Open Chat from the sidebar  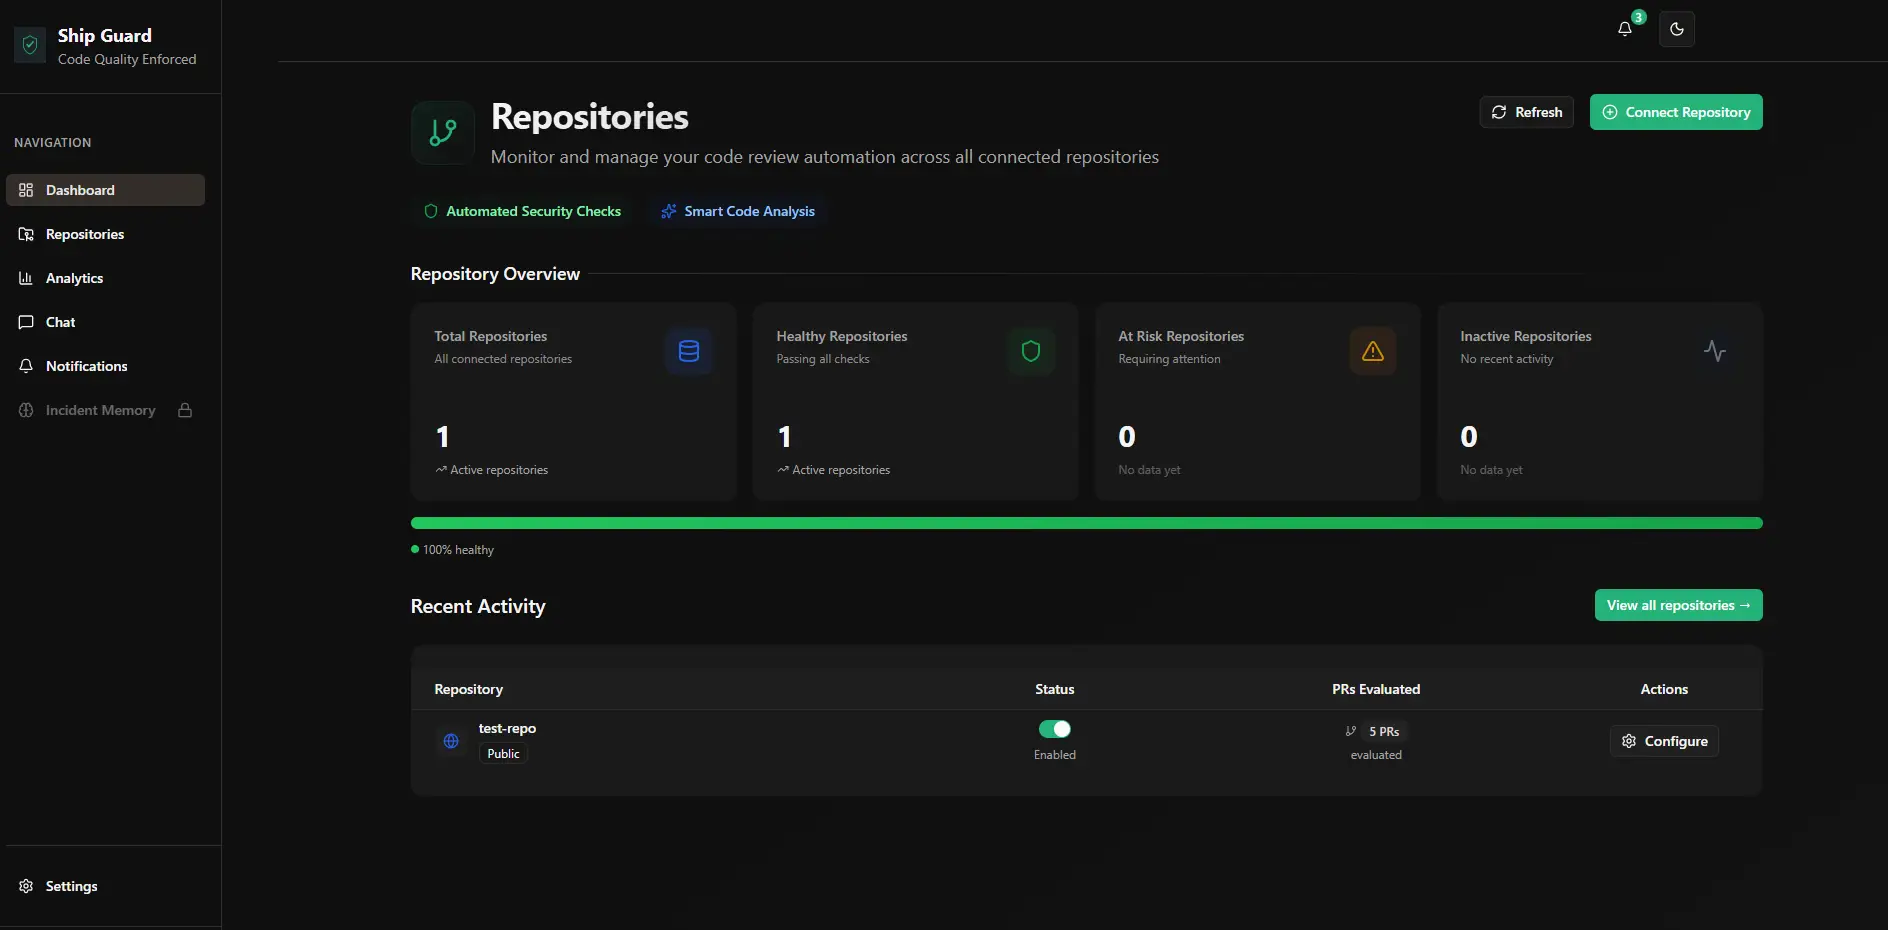59,322
